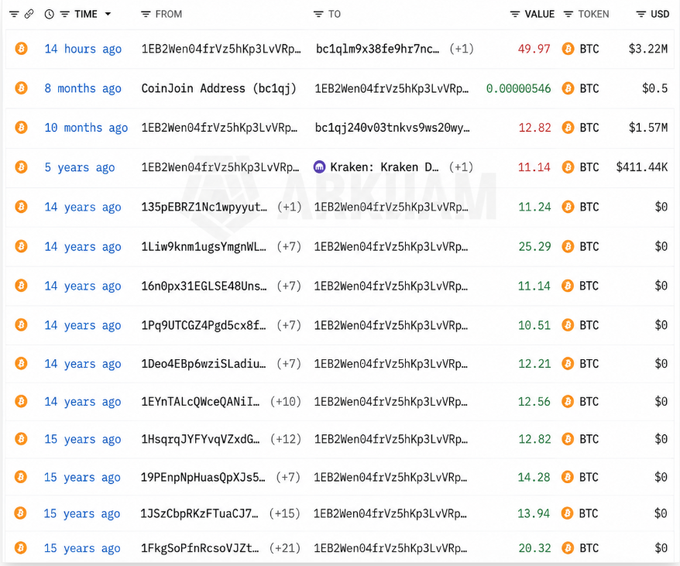The image size is (680, 566).
Task: Open sender address 1Deo4EBp6wziSLadiu…
Action: [x=204, y=364]
